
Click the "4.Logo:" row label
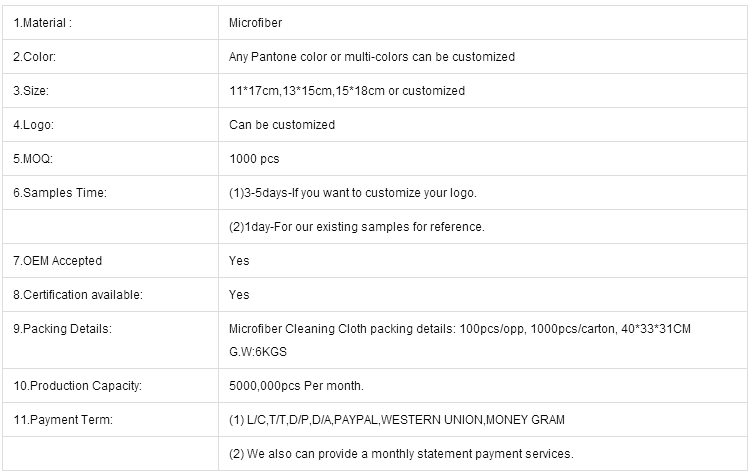point(33,125)
